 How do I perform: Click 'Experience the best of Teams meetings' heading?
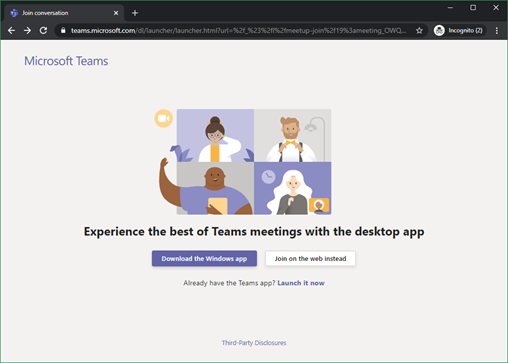click(x=254, y=232)
